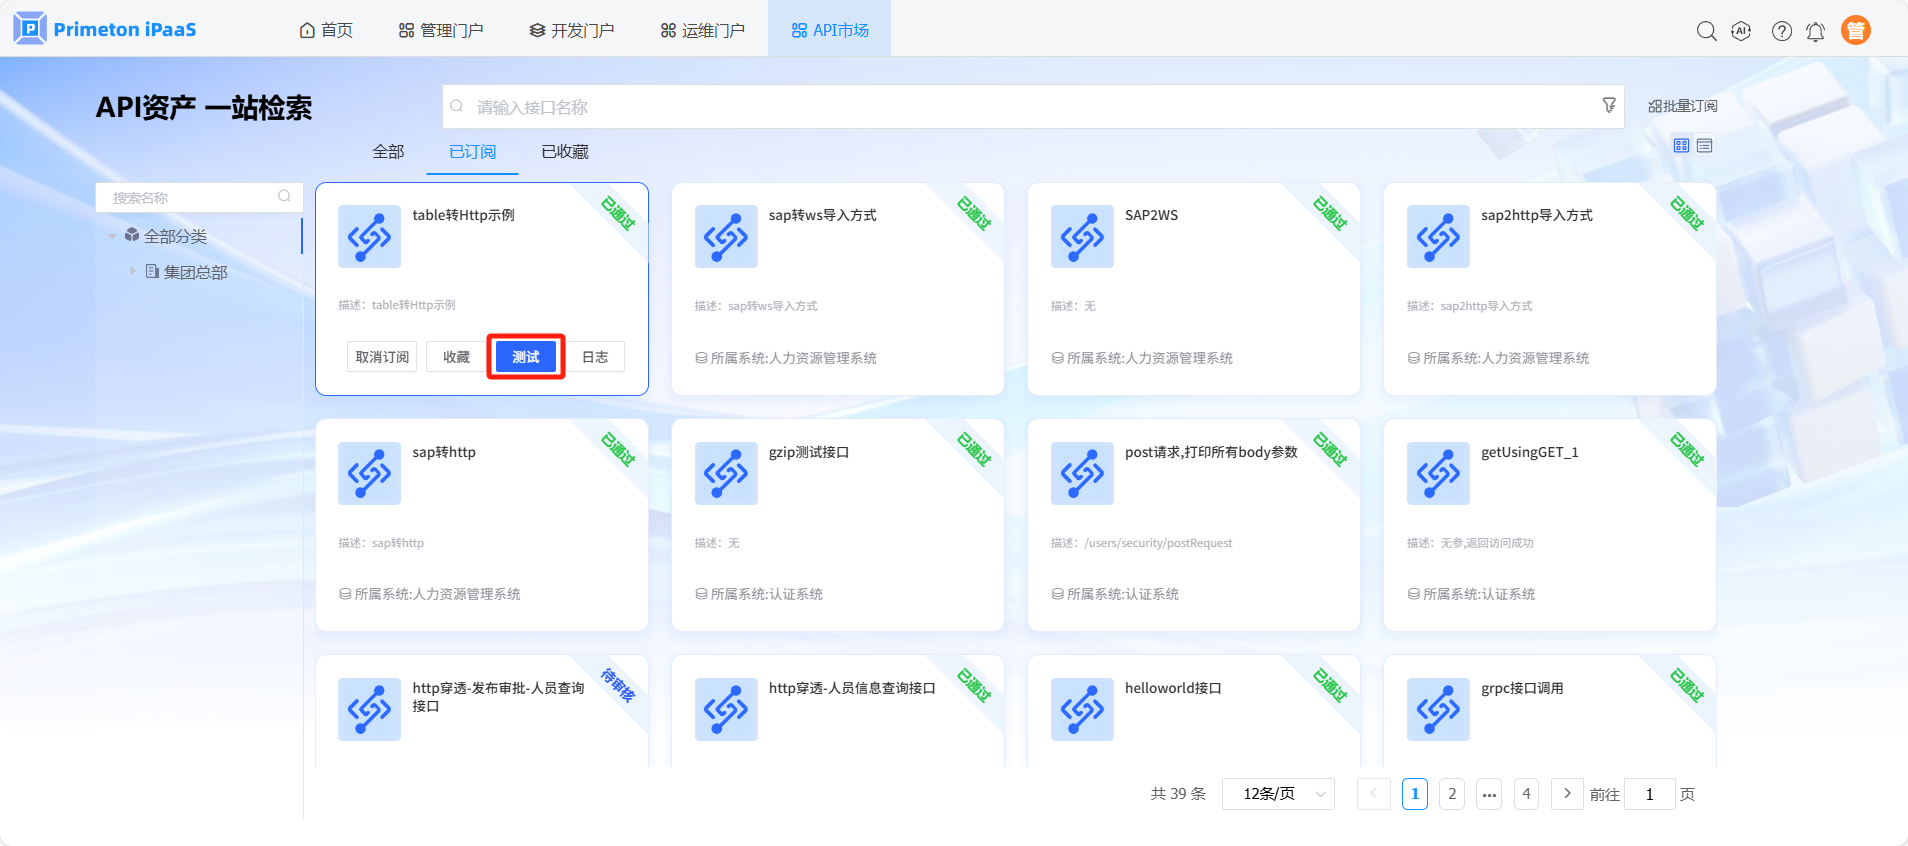
Task: Click the sap转ws导入方式 API icon
Action: pos(726,236)
